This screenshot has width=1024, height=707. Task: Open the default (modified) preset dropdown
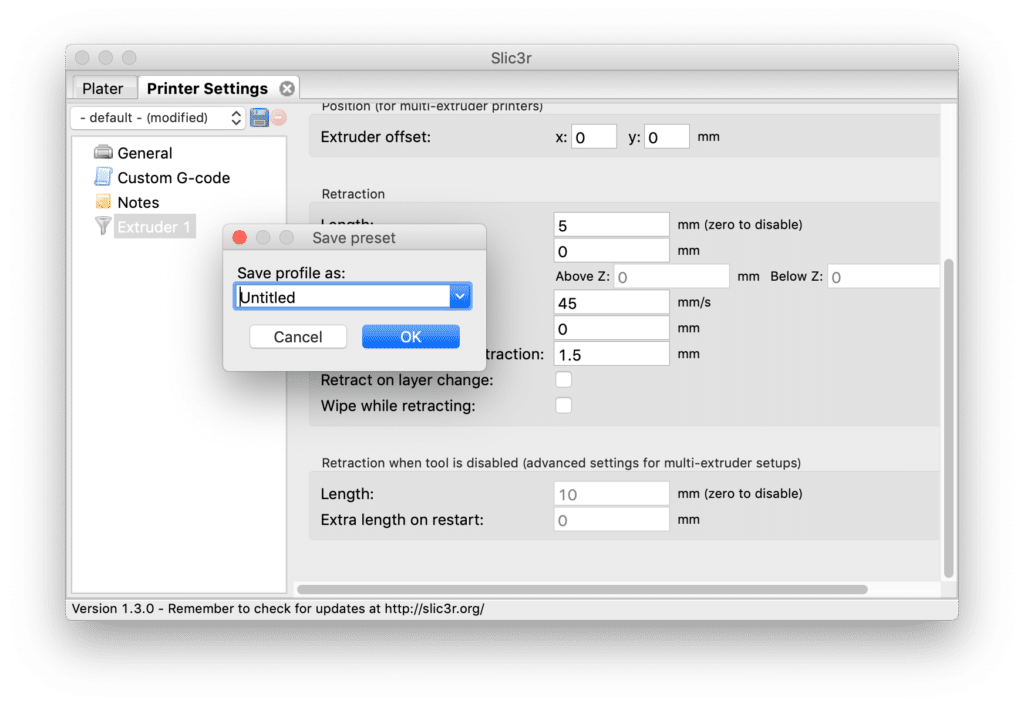click(x=158, y=117)
